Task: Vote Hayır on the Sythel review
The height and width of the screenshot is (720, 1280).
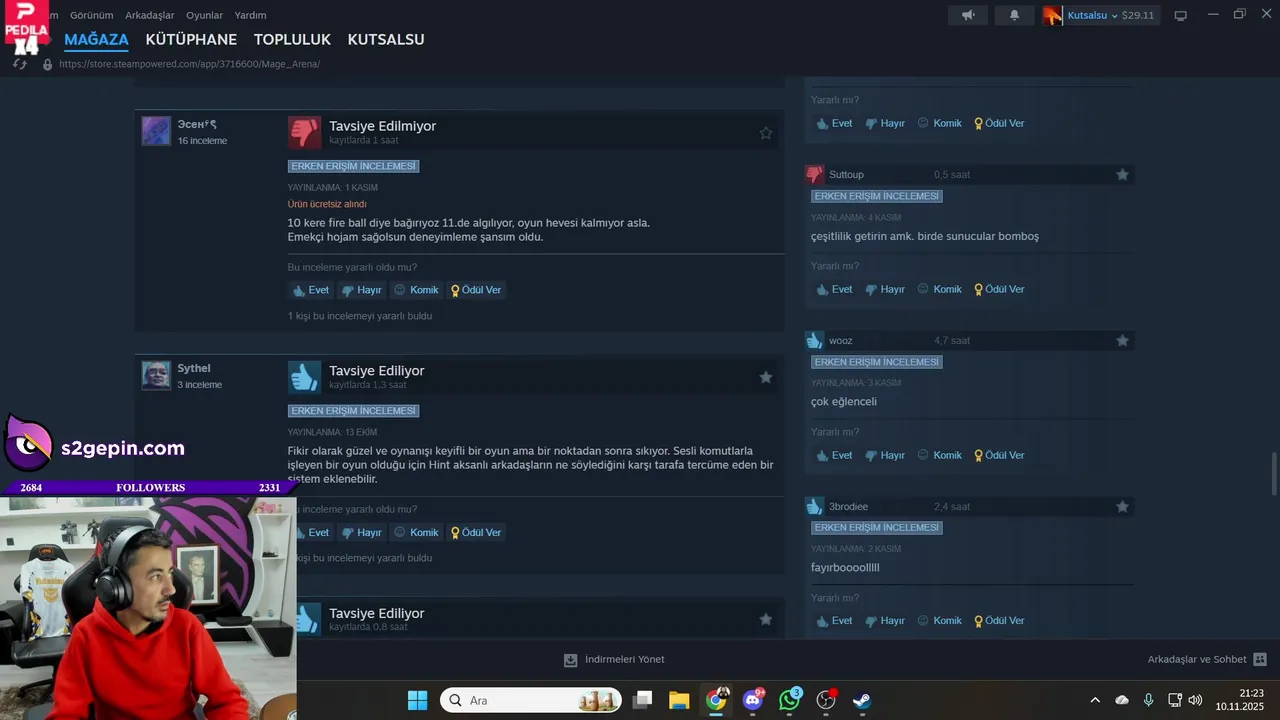Action: click(x=361, y=533)
